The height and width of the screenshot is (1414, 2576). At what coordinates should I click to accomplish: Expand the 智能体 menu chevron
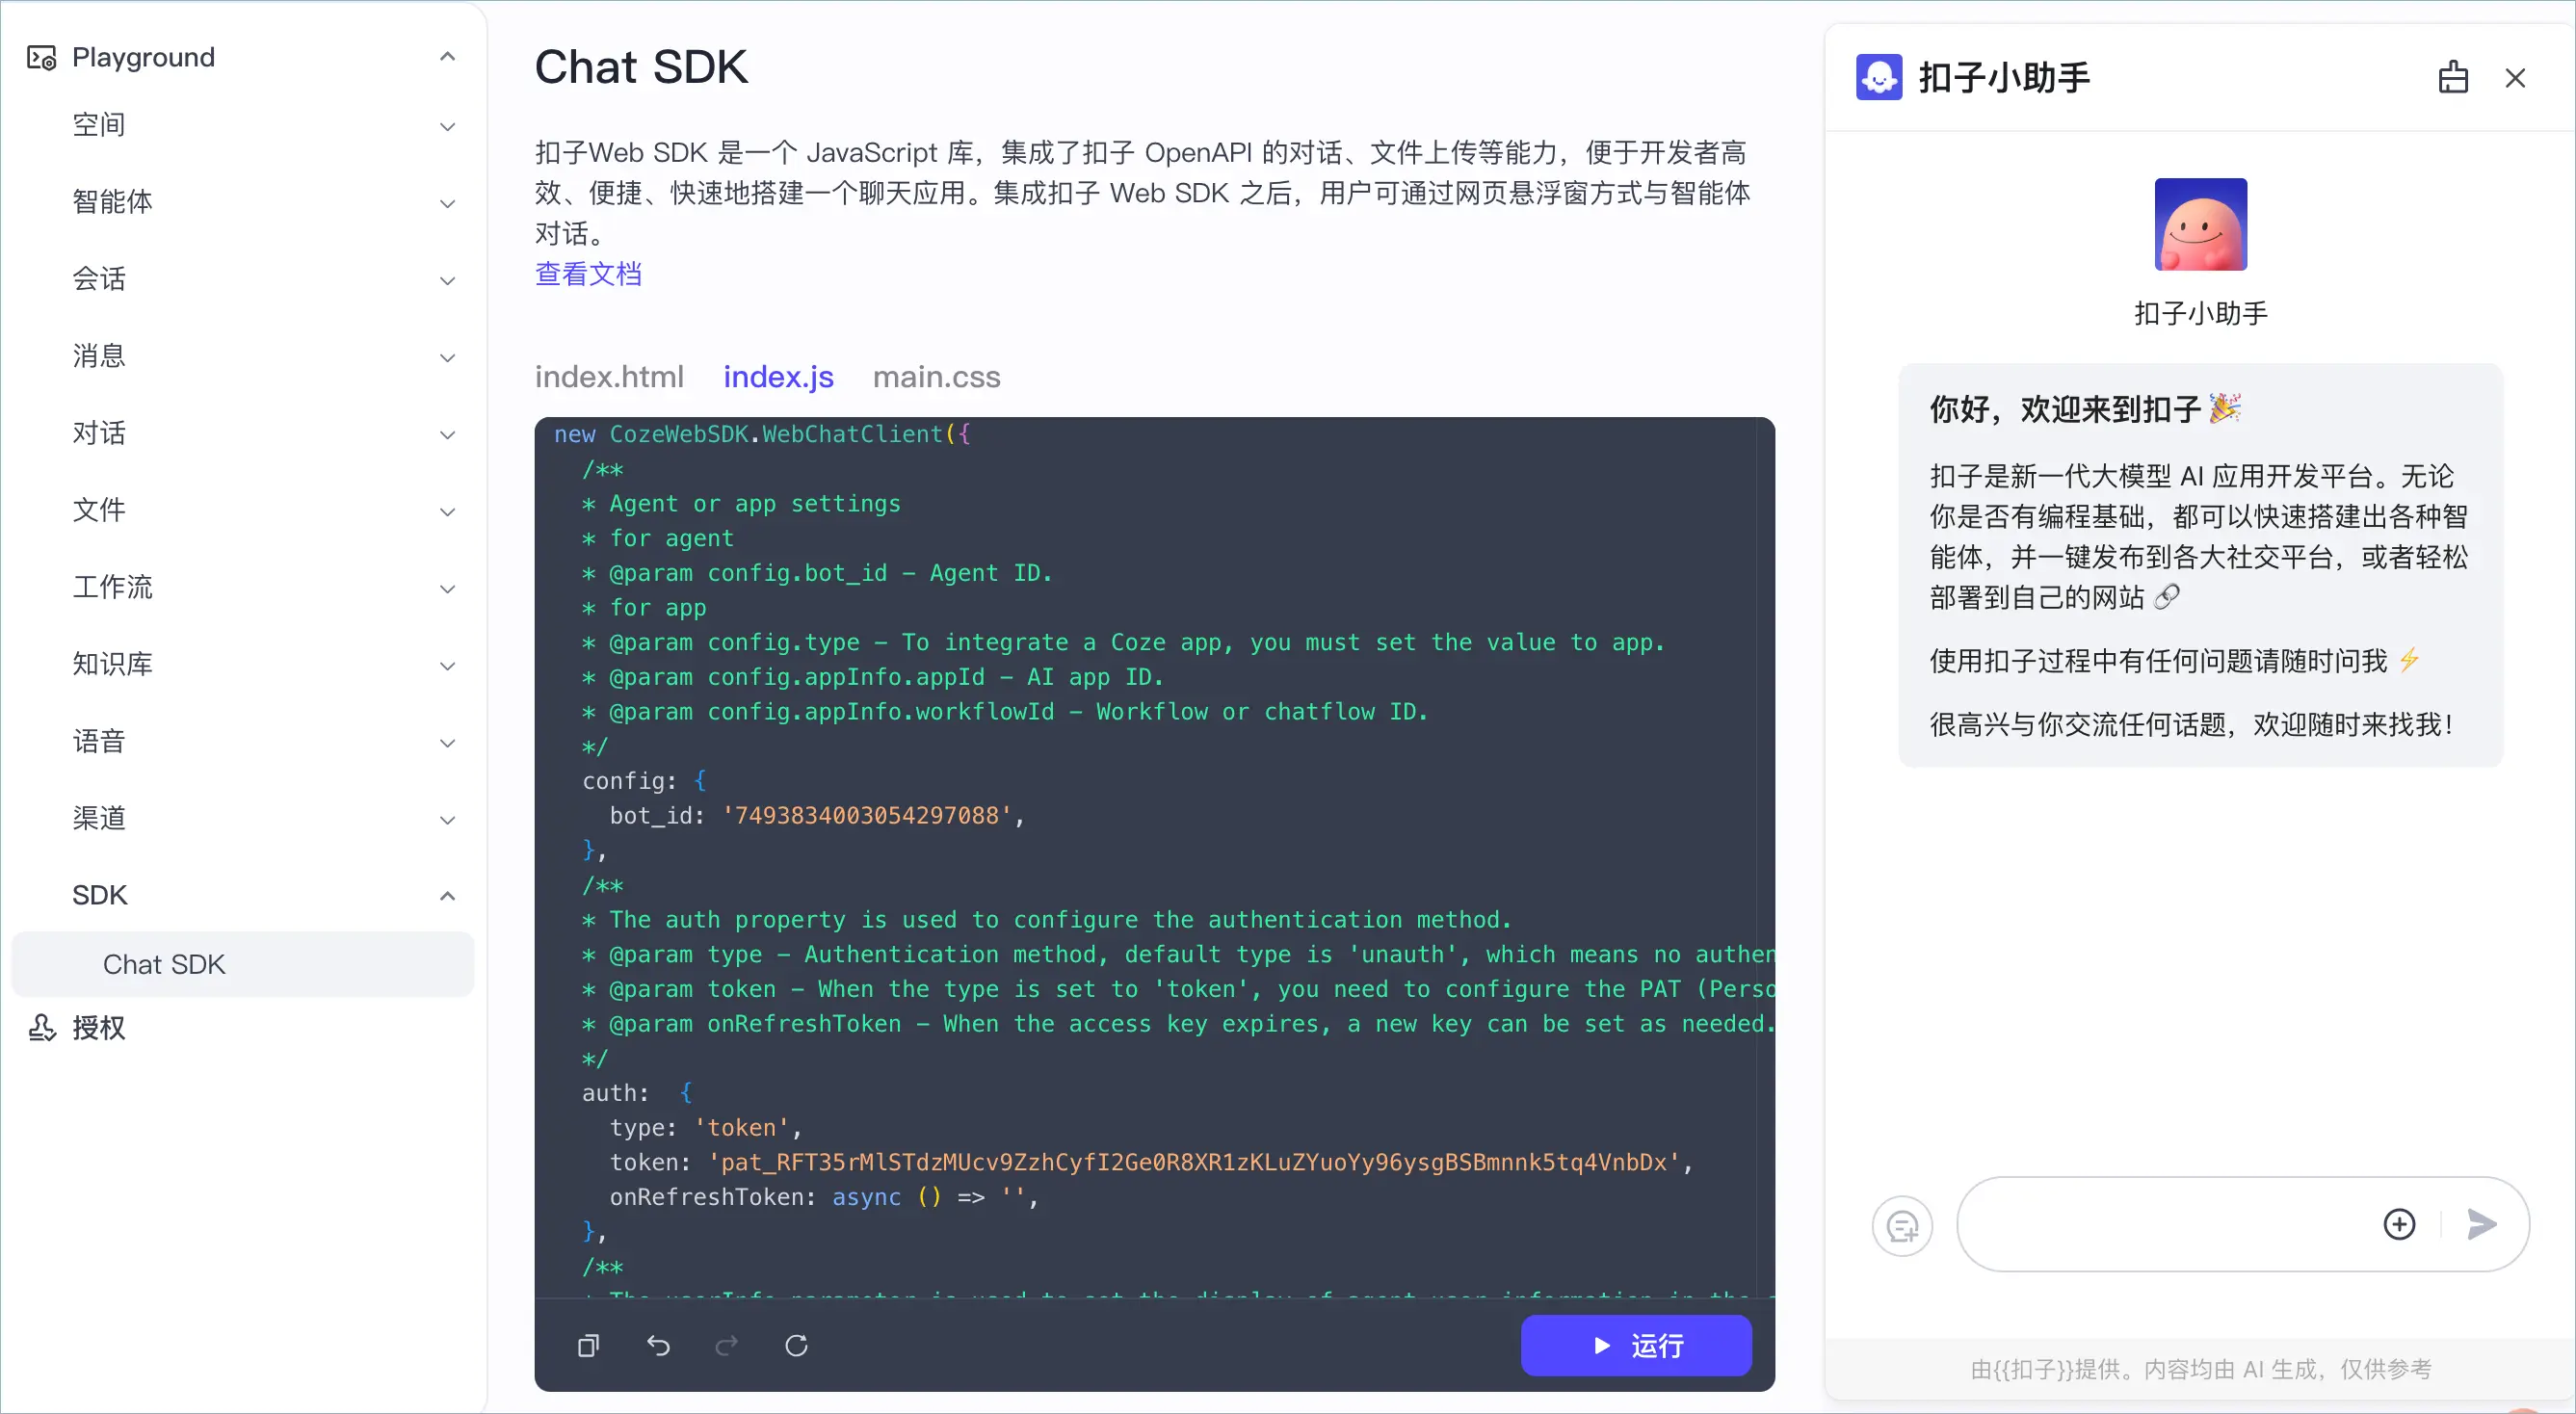(x=447, y=203)
